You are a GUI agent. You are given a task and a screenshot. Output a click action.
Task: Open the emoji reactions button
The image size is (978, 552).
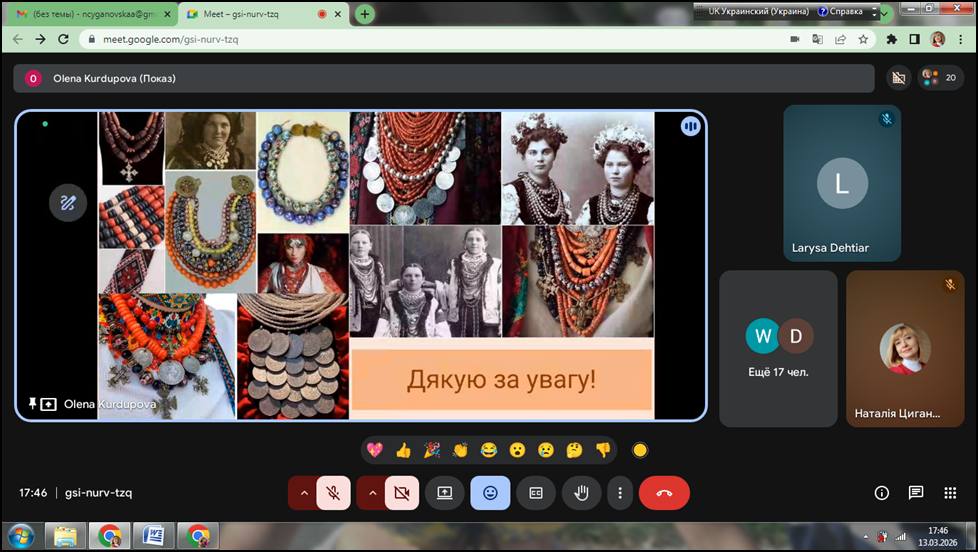tap(490, 493)
